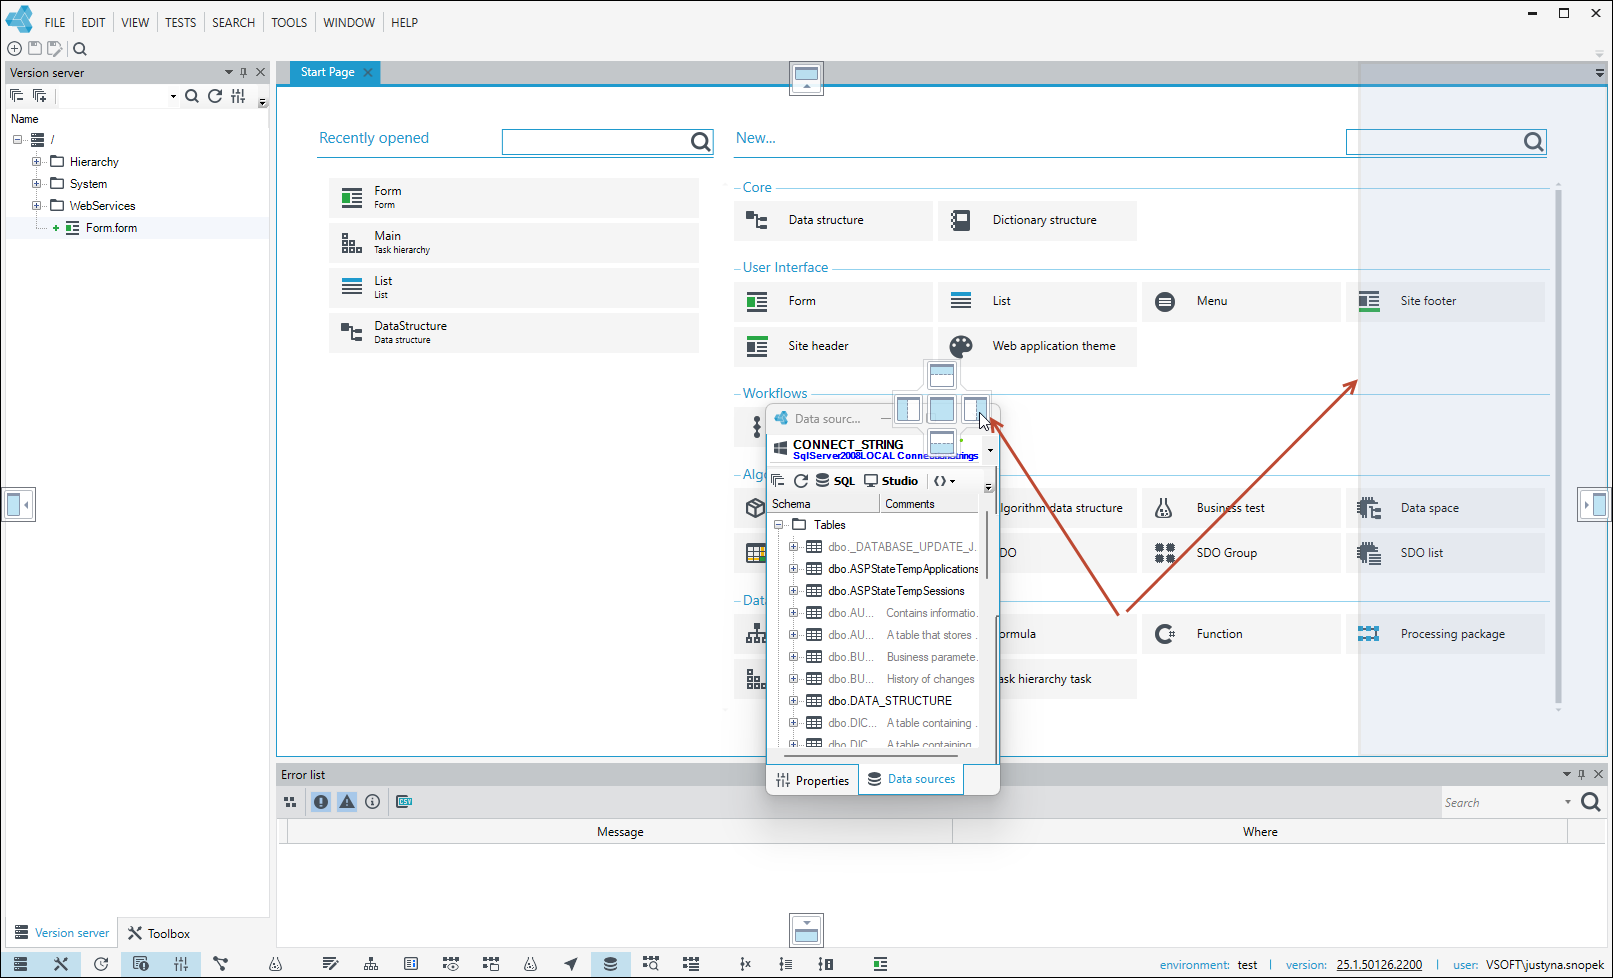Show warnings in Error list
This screenshot has height=978, width=1613.
pos(347,802)
